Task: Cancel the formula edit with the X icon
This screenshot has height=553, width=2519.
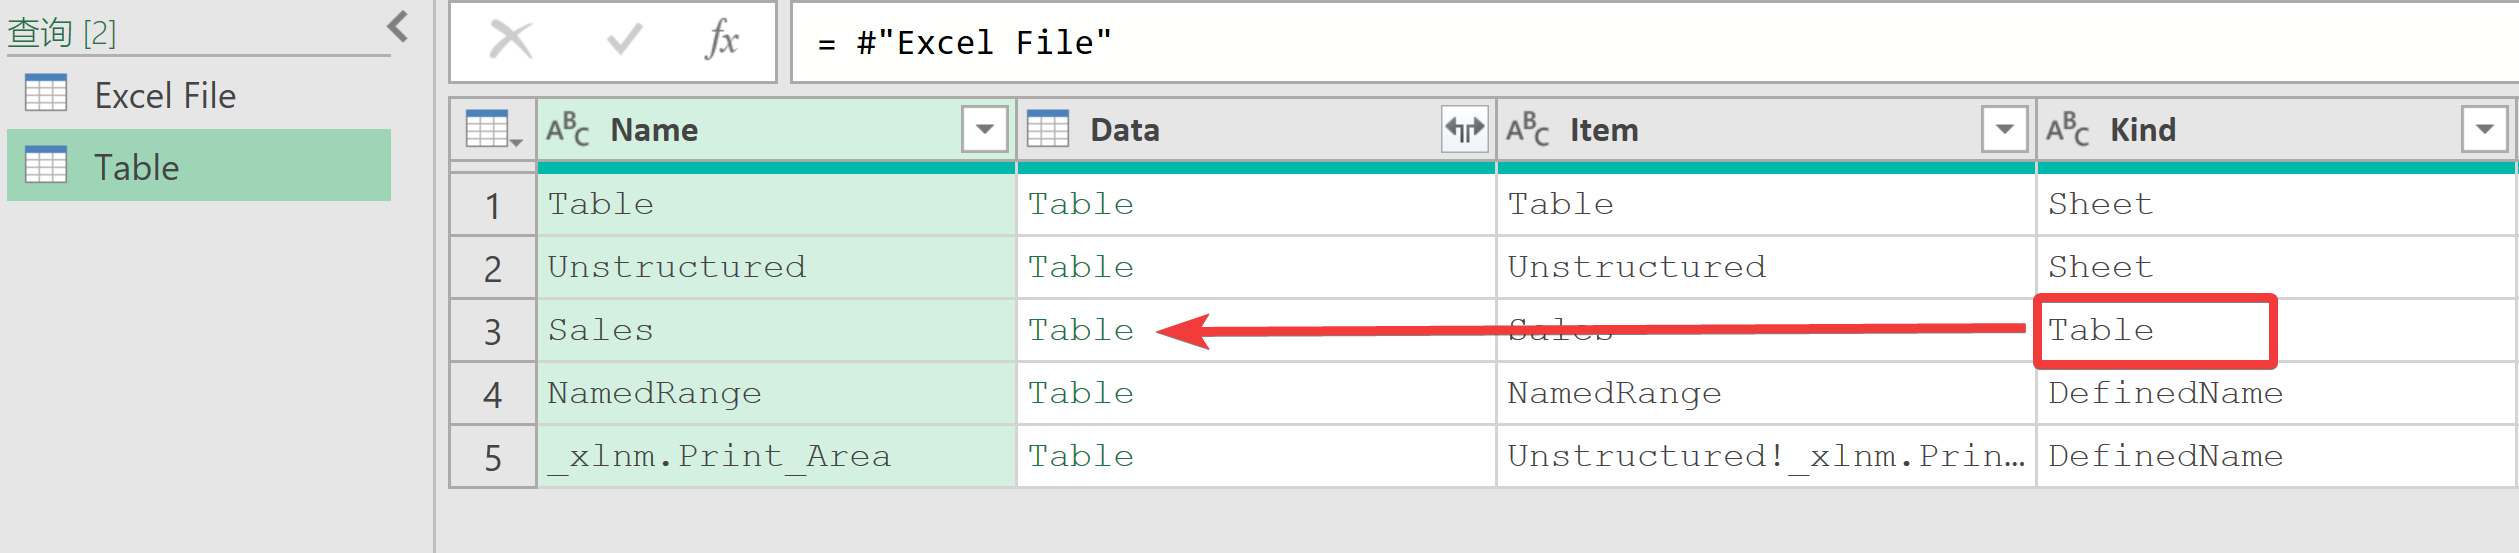Action: point(511,41)
